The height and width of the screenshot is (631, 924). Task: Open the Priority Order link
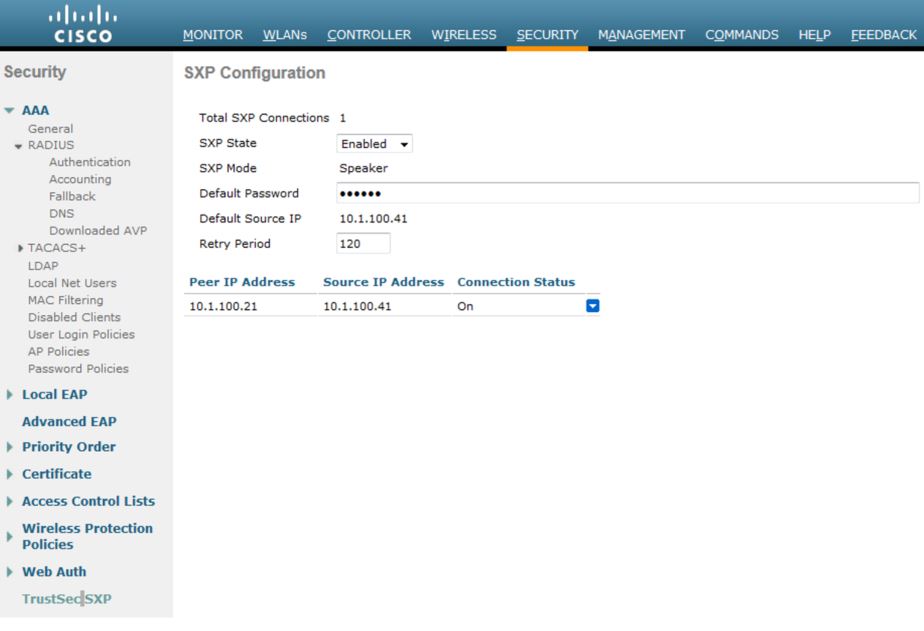pyautogui.click(x=69, y=447)
